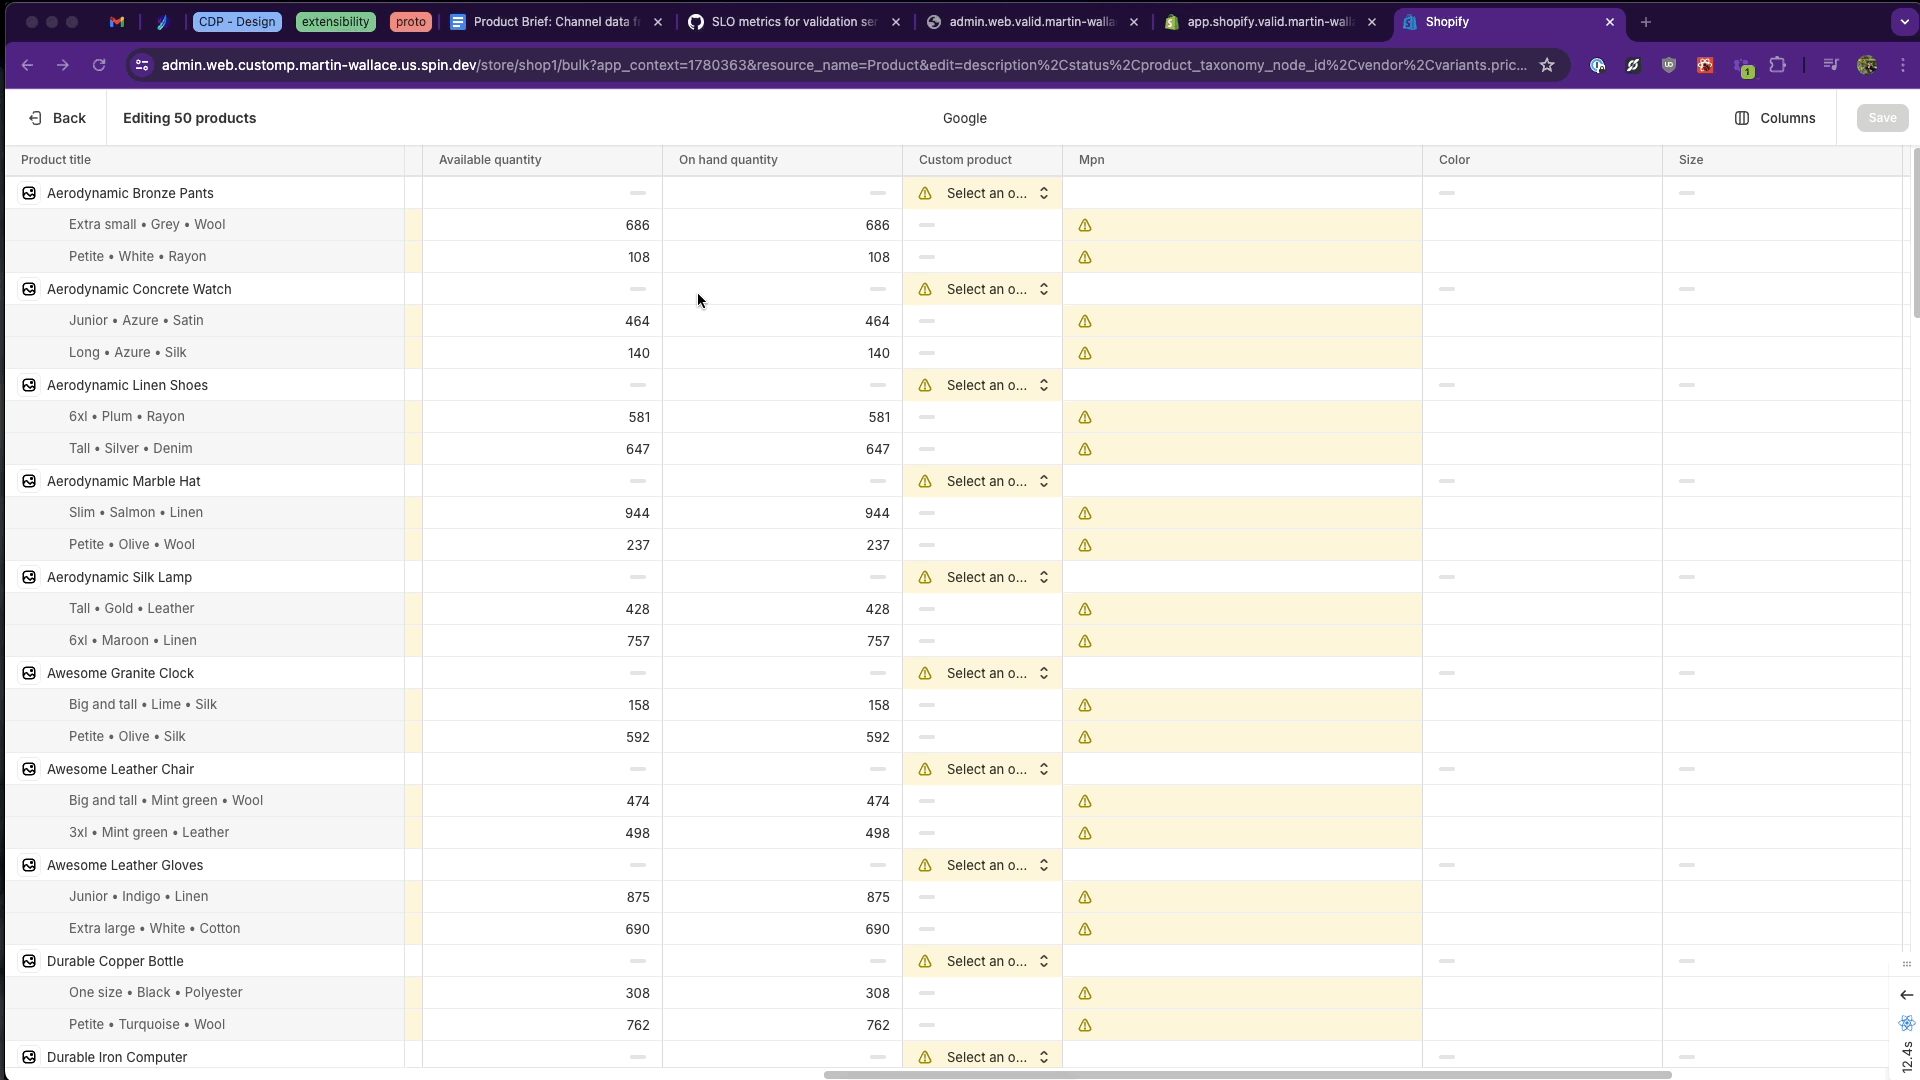Switch to SLO metrics for validation GitHub tab
This screenshot has height=1080, width=1920.
tap(793, 22)
